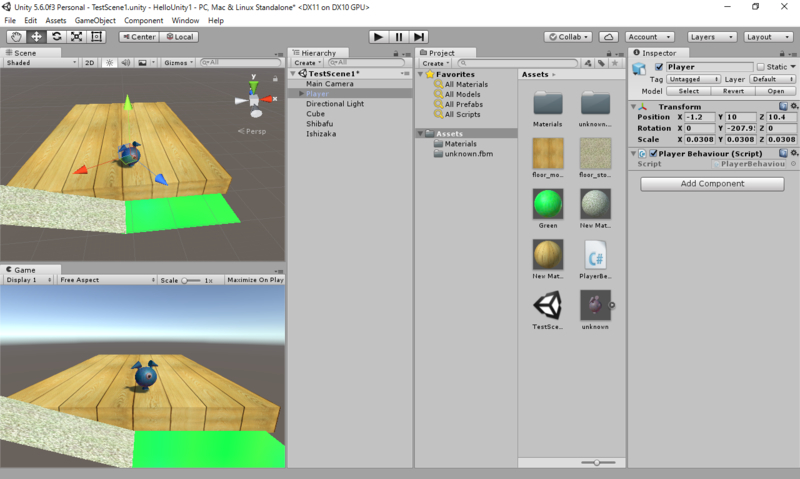Open Display 1 dropdown in Game
Viewport: 800px width, 479px height.
pyautogui.click(x=29, y=280)
